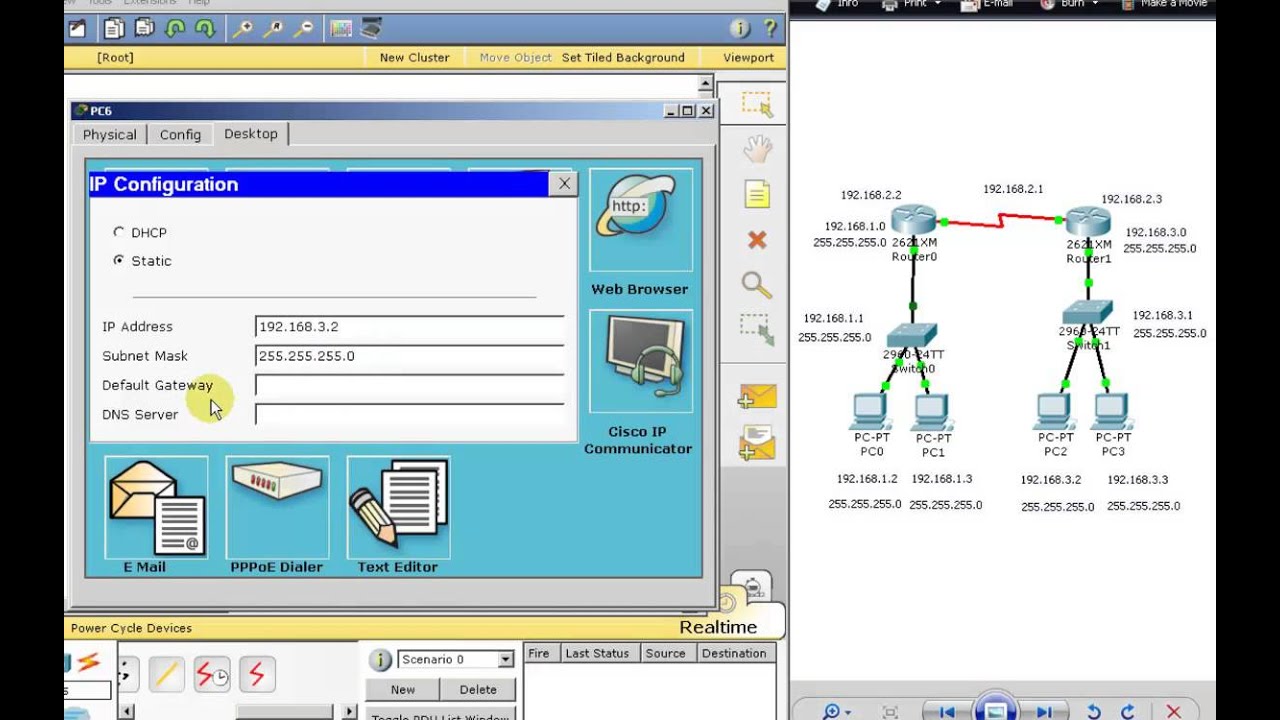1280x720 pixels.
Task: Click the Burn button in photo viewer
Action: tap(1068, 4)
